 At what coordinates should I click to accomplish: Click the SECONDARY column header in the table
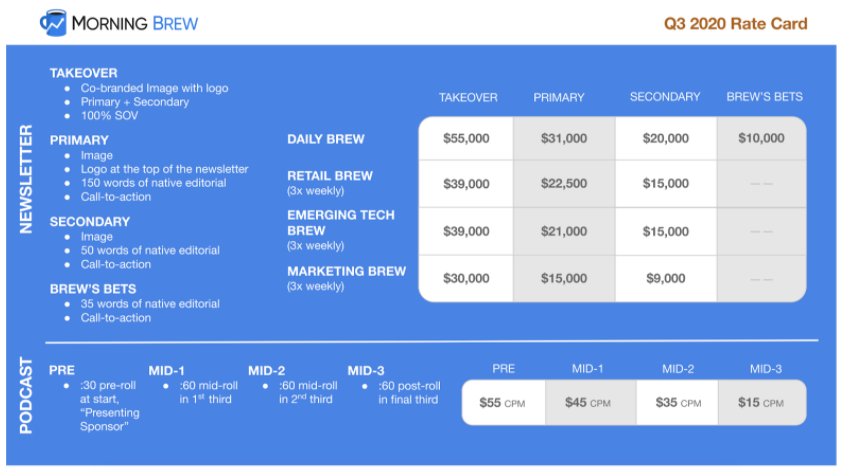(x=665, y=97)
